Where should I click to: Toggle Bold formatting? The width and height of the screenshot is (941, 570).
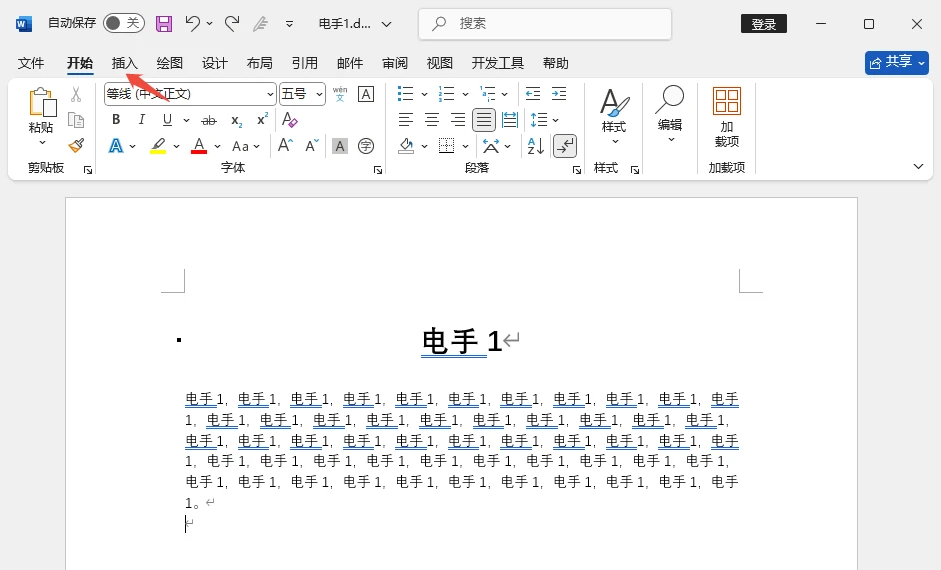116,120
